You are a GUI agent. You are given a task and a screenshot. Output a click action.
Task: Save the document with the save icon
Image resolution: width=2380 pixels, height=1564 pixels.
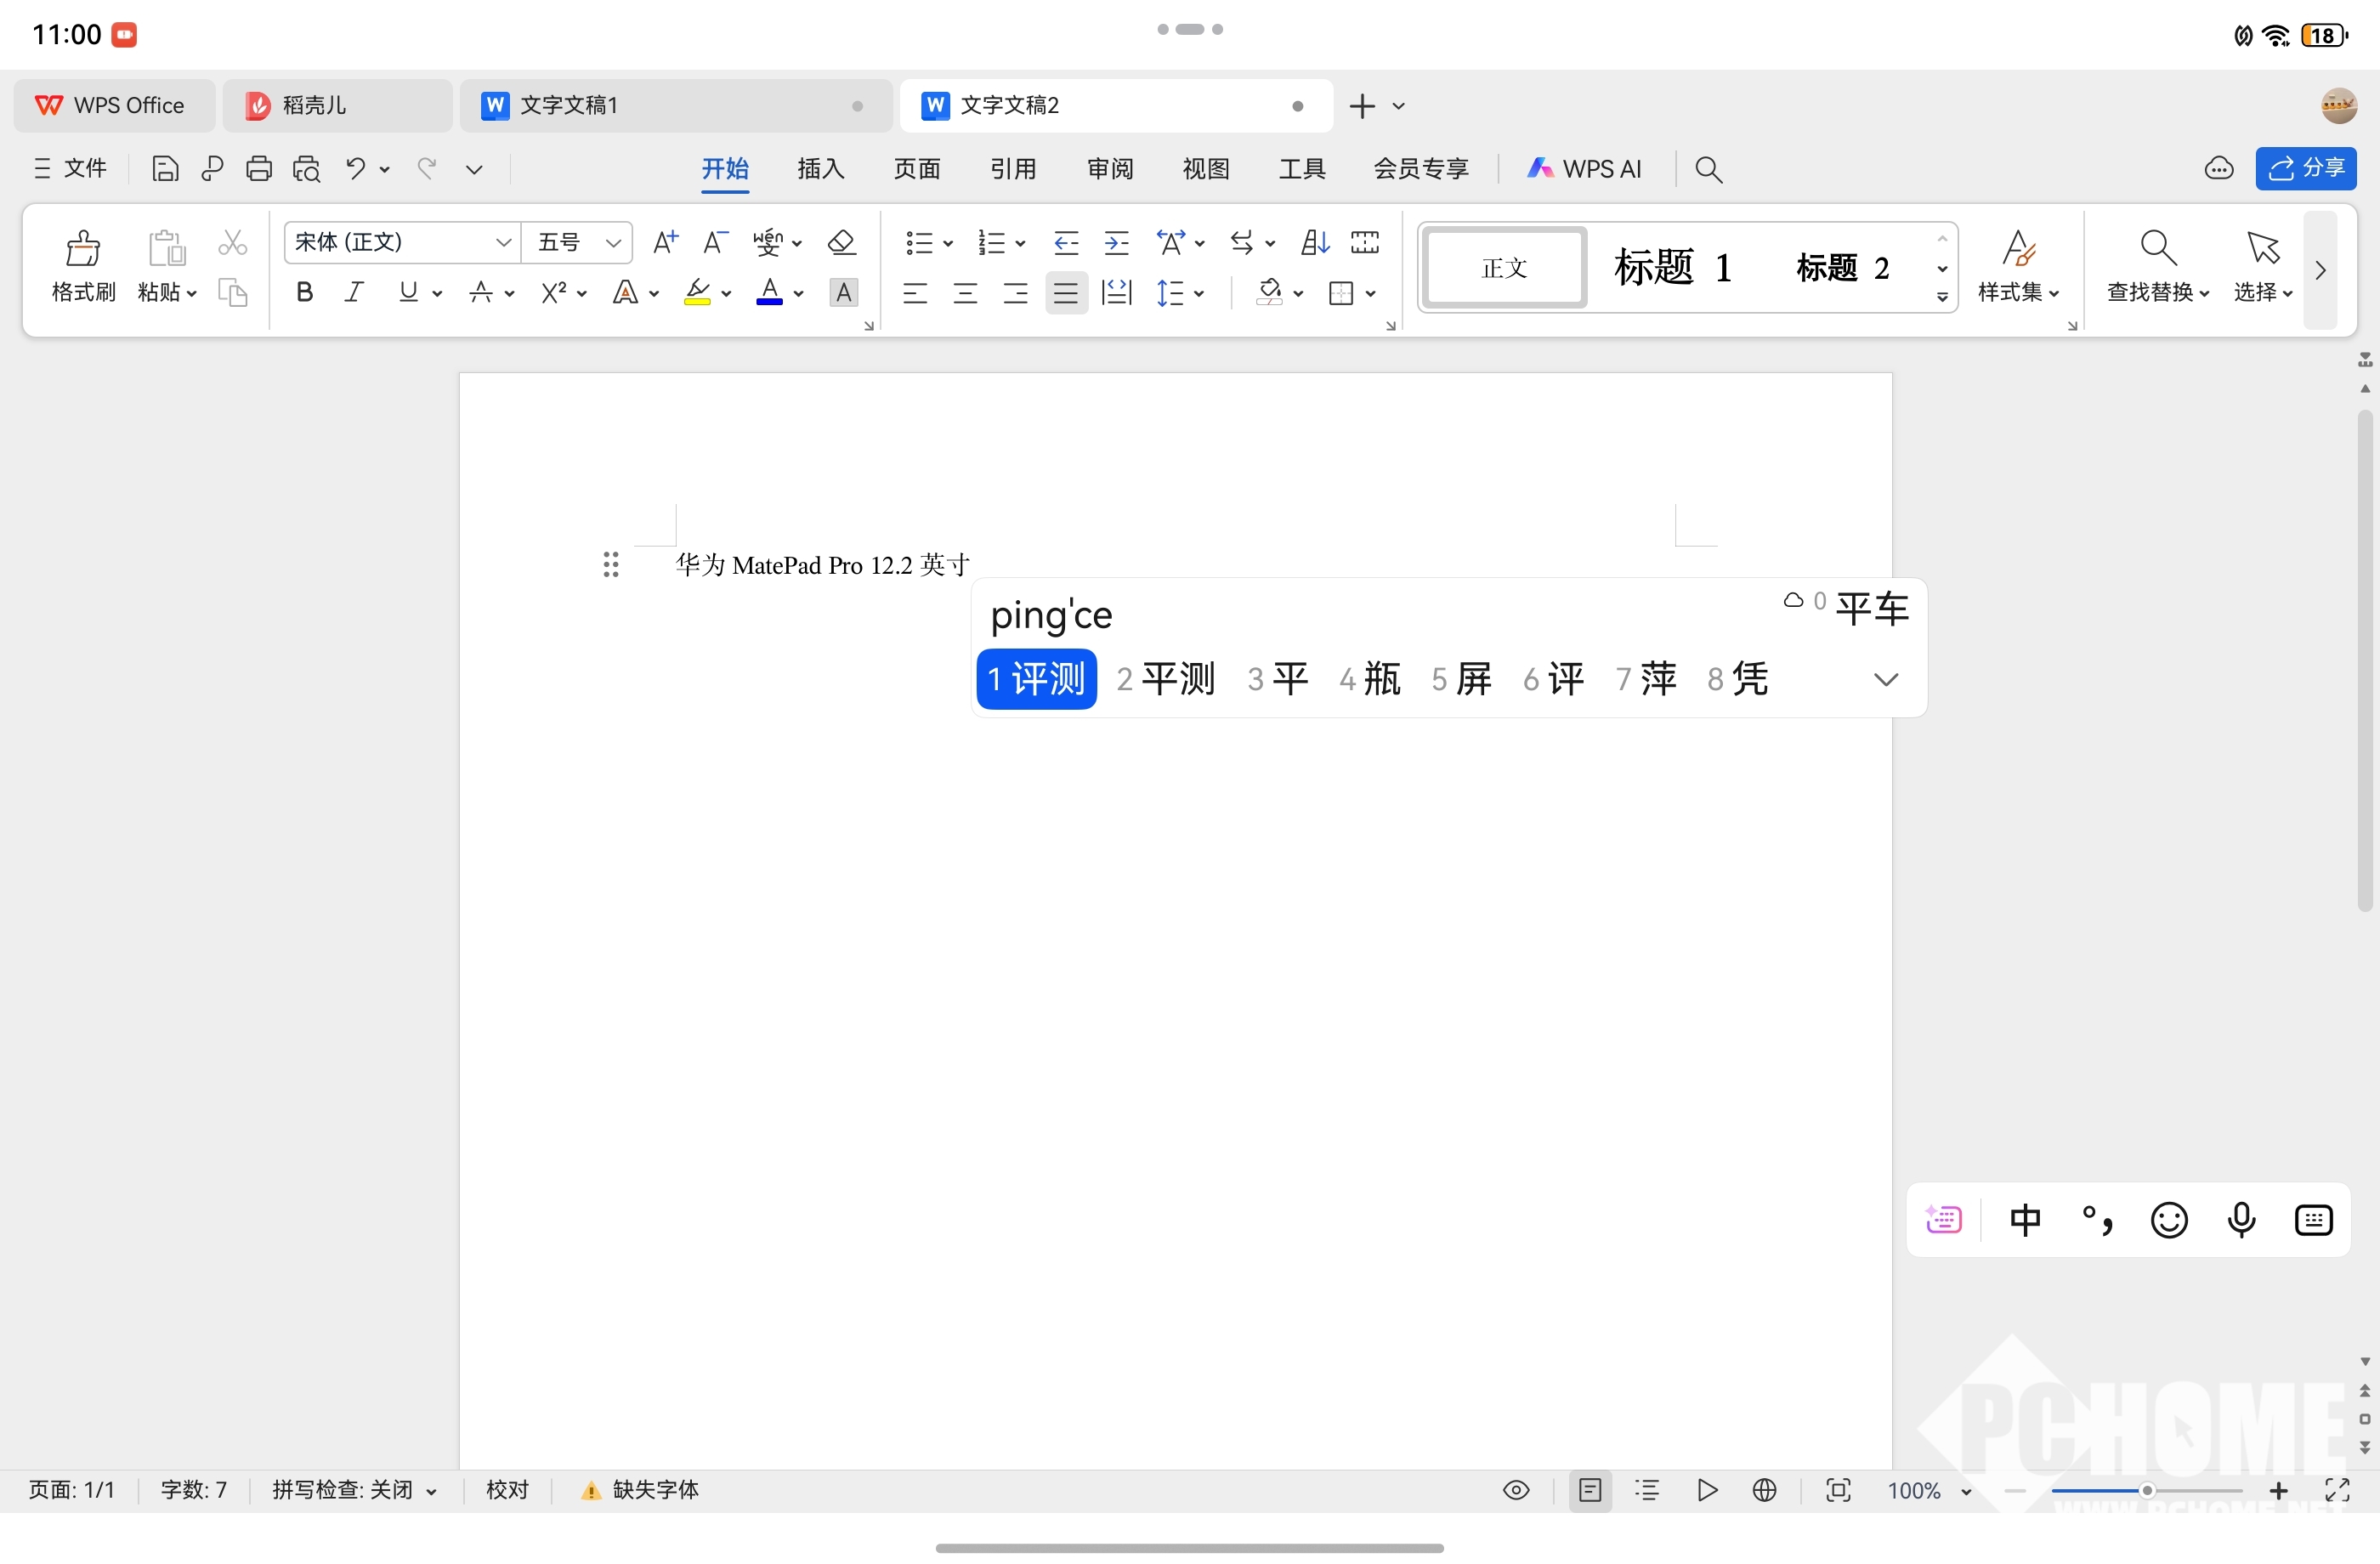(165, 169)
